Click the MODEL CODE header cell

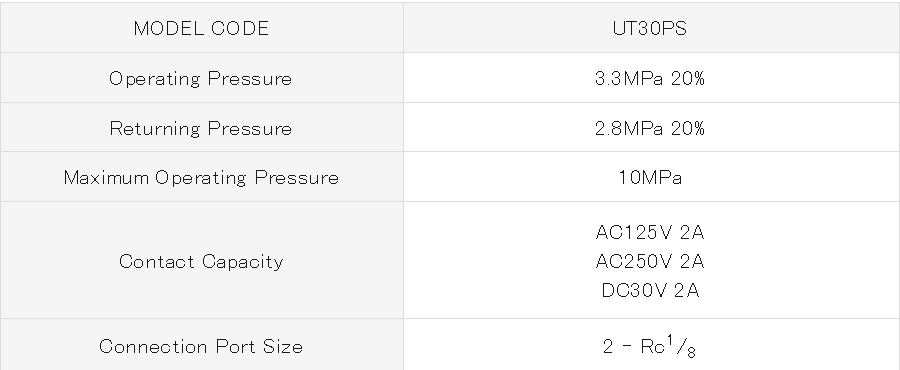(201, 28)
